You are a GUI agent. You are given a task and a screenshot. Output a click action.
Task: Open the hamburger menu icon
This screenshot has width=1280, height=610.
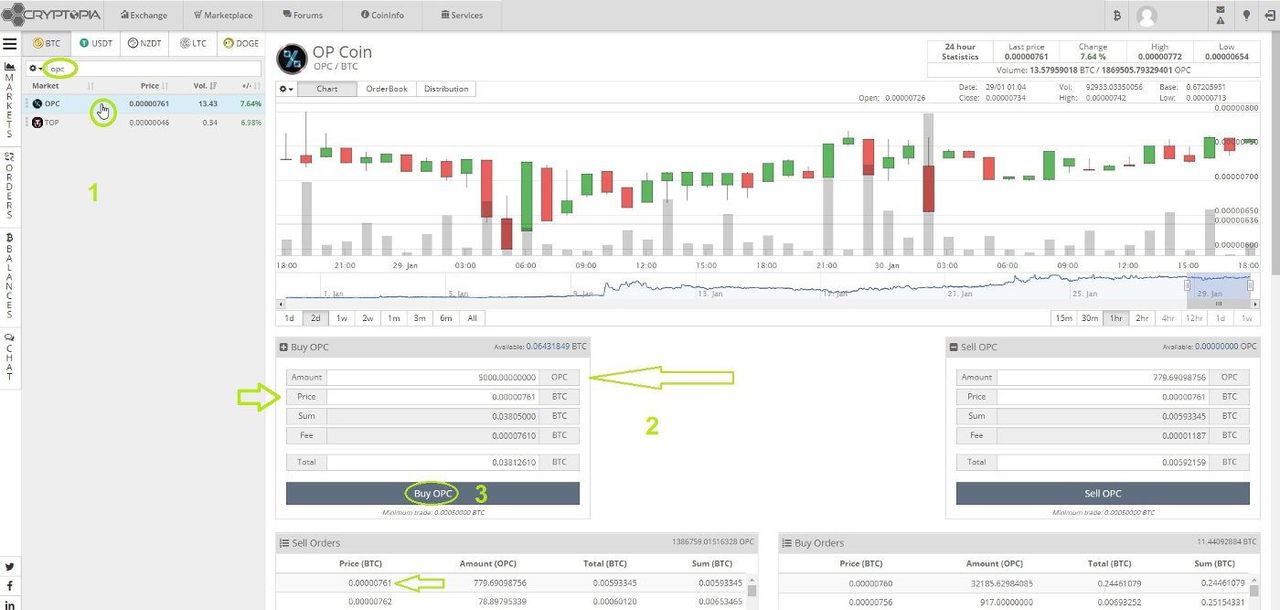(x=10, y=44)
